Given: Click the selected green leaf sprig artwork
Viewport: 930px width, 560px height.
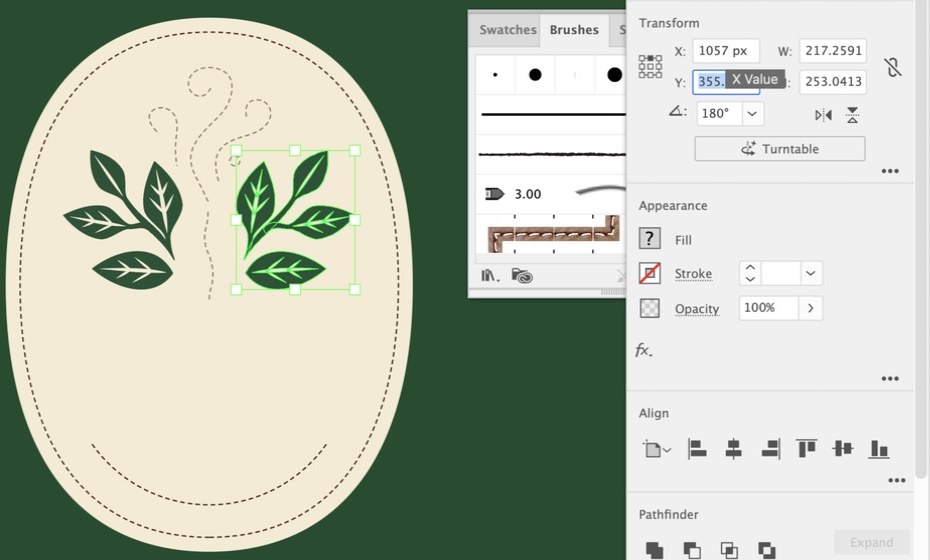Looking at the screenshot, I should point(295,220).
